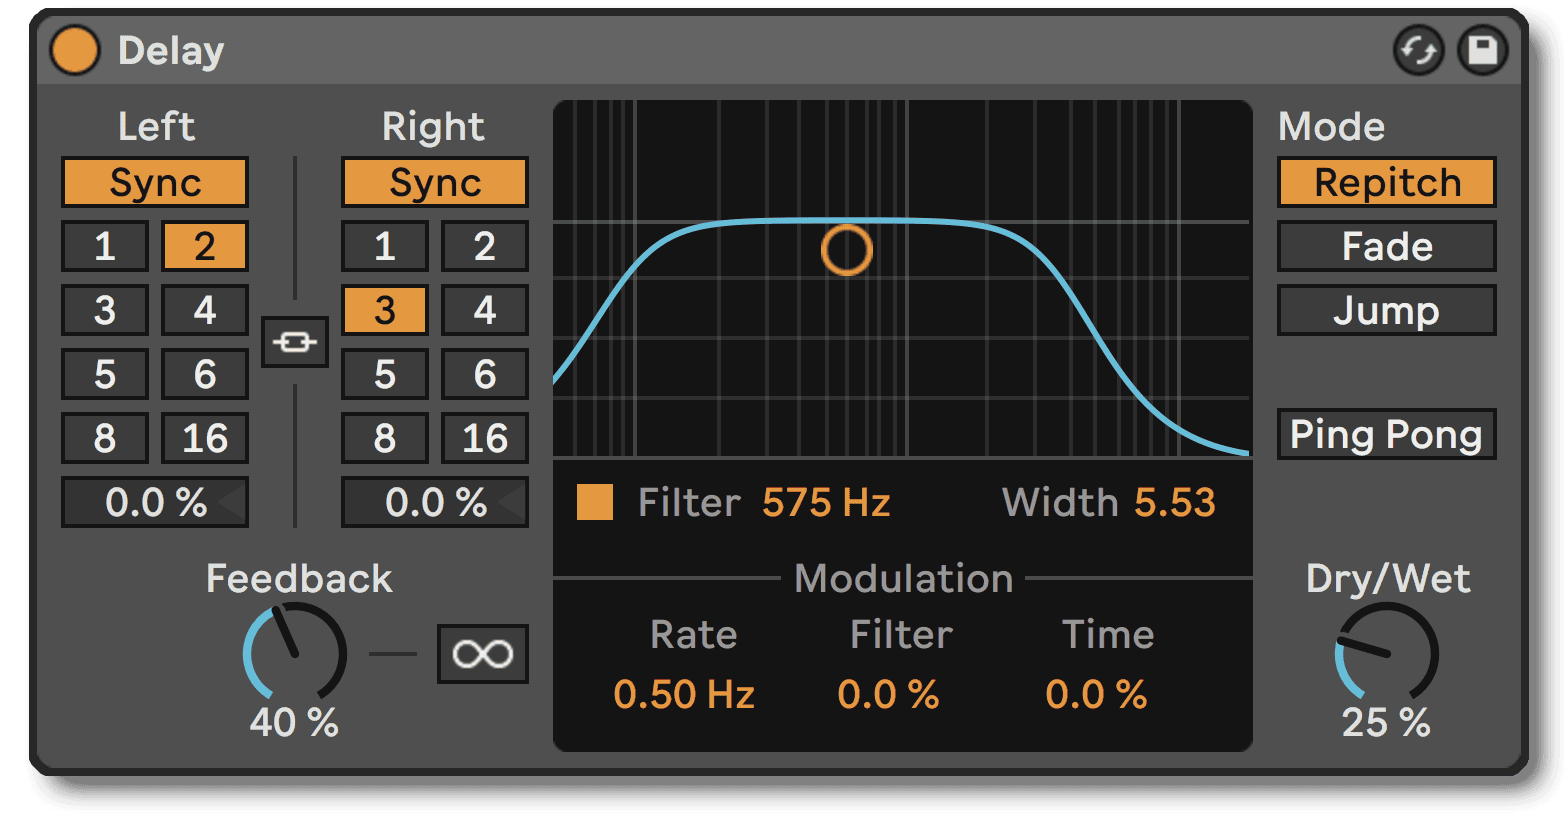
Task: Click the orange filter frequency circle handle
Action: pos(846,250)
